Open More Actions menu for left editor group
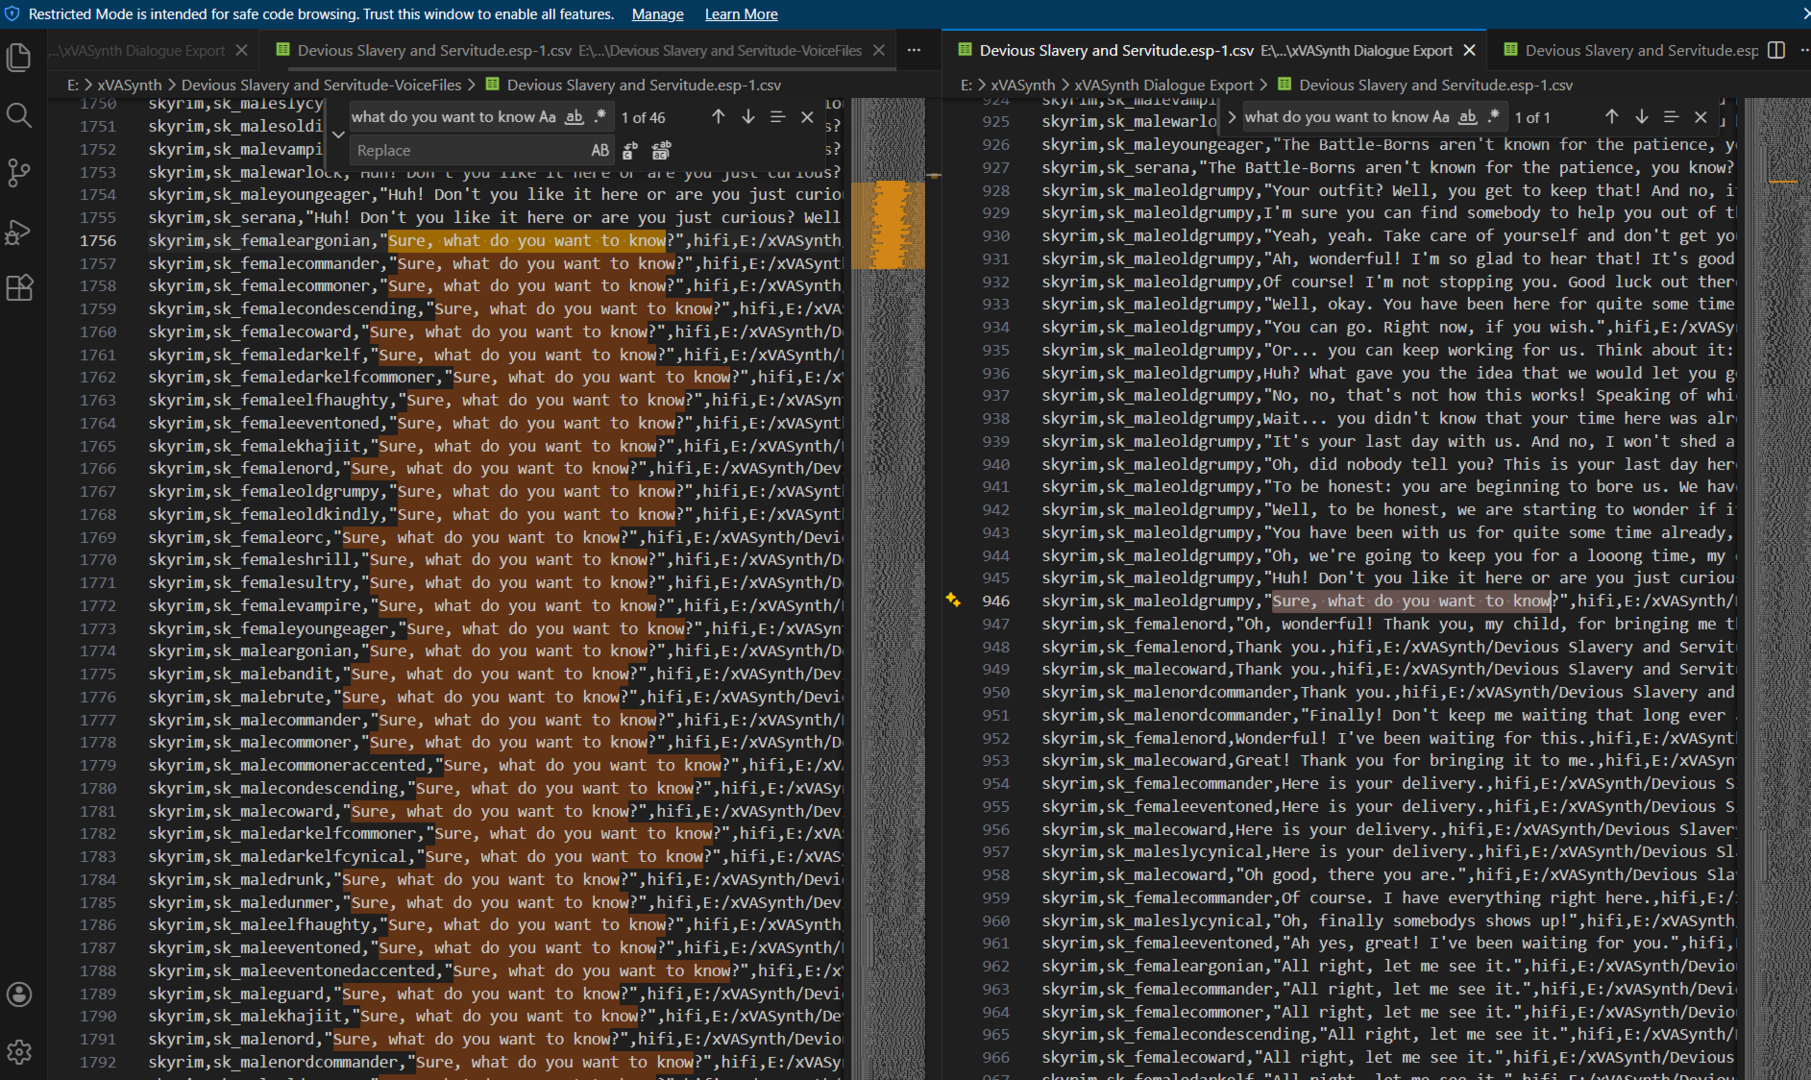 pos(914,50)
